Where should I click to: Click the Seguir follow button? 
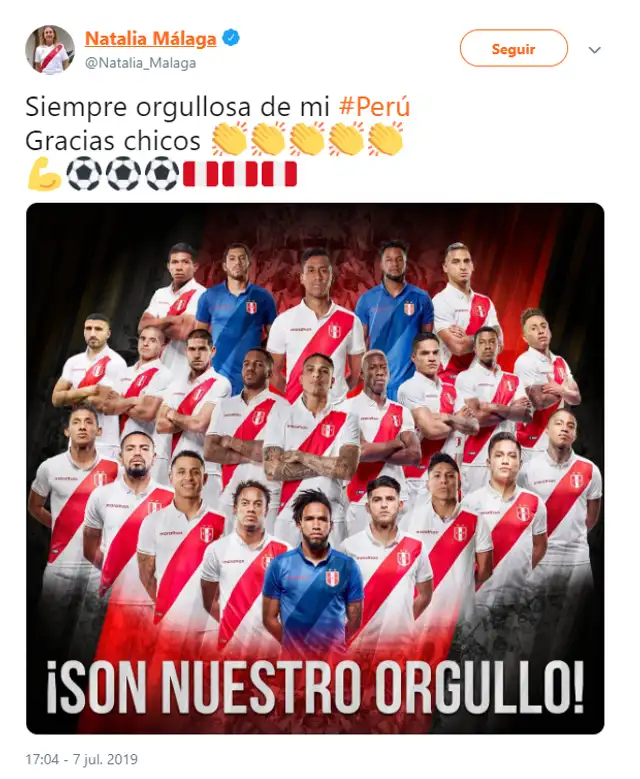pyautogui.click(x=513, y=48)
